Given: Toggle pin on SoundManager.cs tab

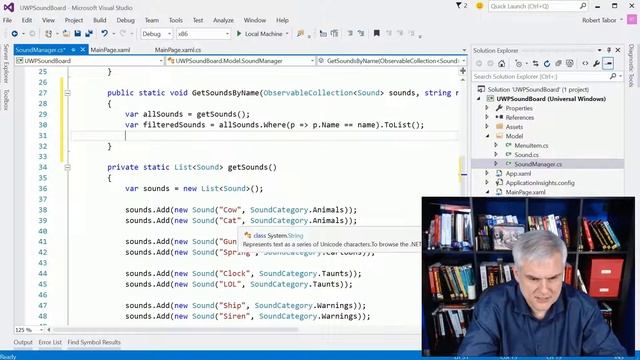Looking at the screenshot, I should 73,50.
